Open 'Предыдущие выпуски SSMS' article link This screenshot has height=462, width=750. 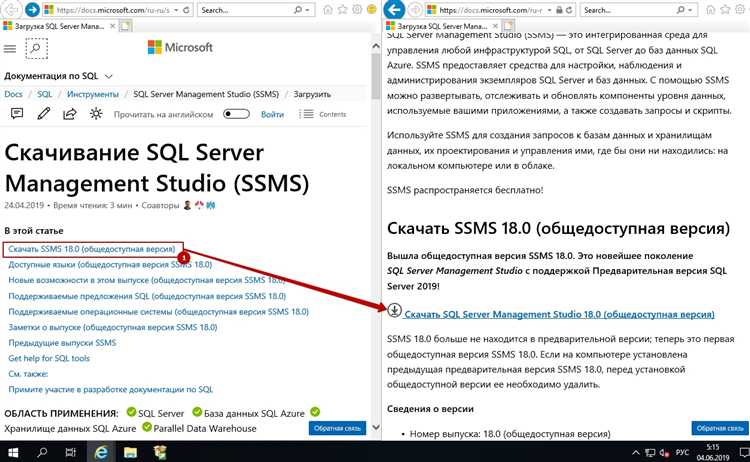(x=62, y=342)
